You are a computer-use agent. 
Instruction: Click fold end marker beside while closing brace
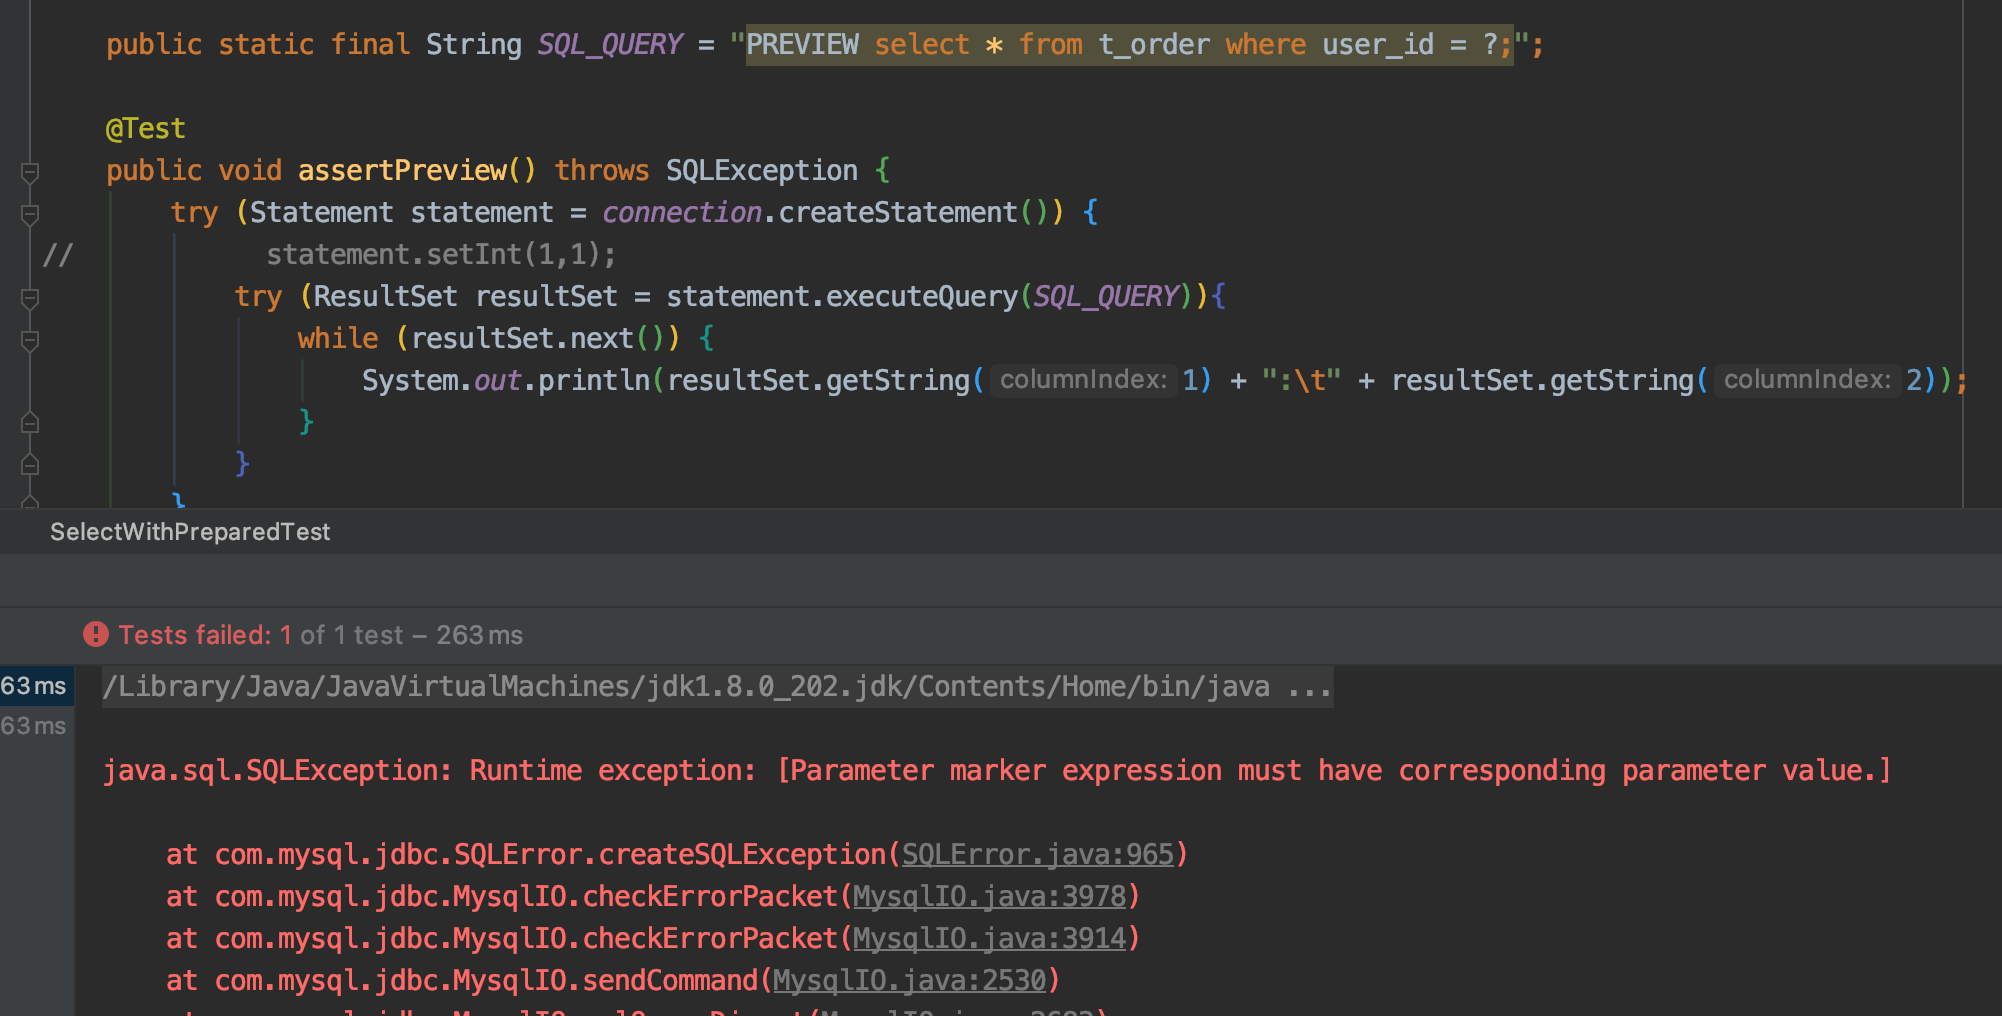[30, 423]
